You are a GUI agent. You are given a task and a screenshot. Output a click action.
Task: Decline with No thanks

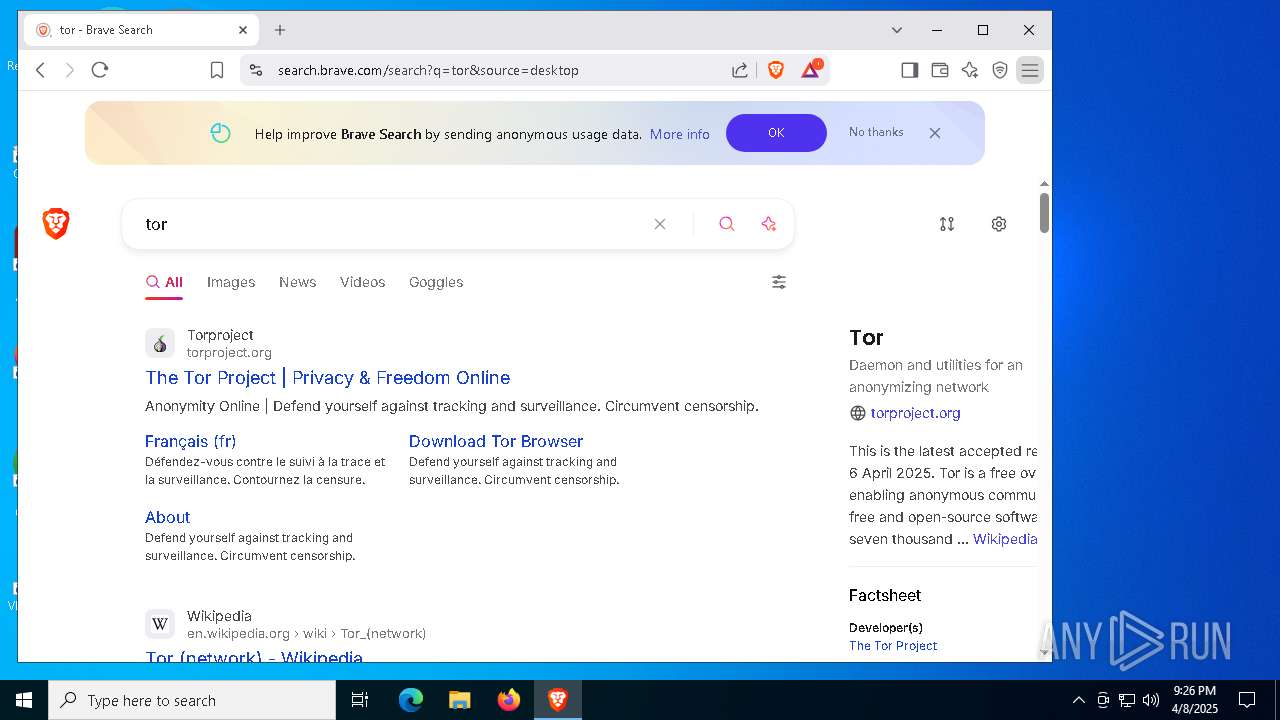point(876,132)
